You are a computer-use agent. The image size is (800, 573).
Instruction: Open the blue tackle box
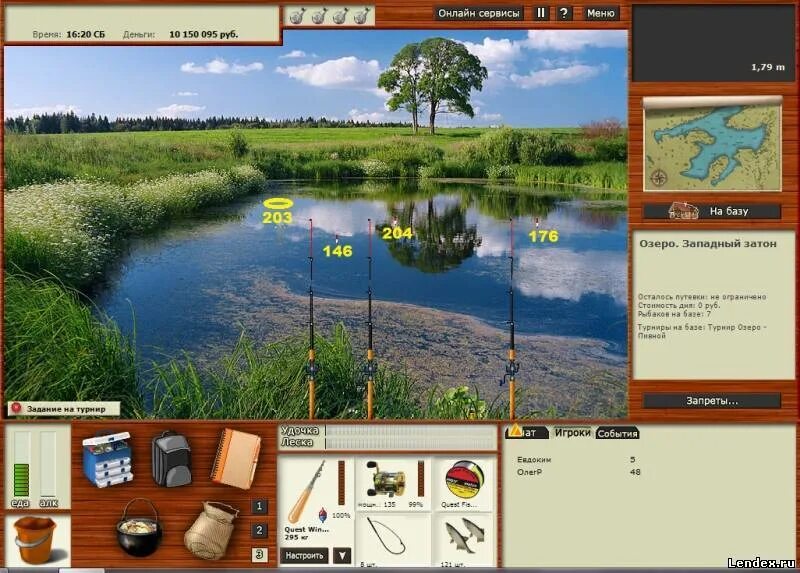click(107, 458)
